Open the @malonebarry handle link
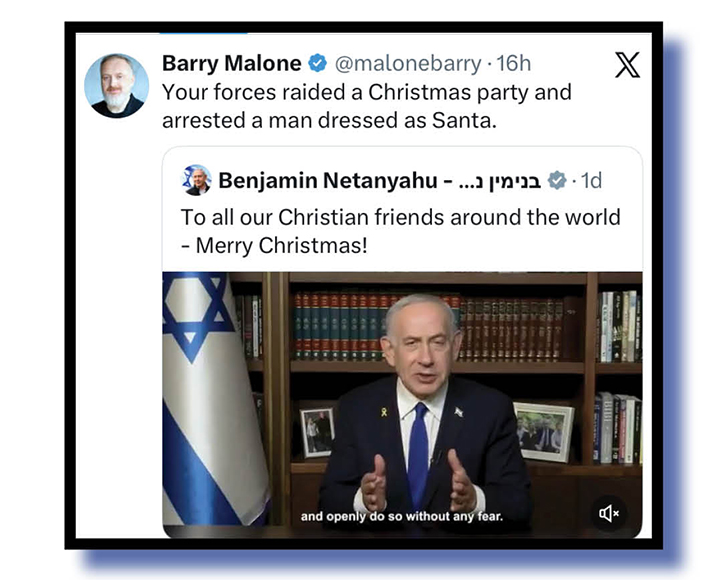 point(408,63)
